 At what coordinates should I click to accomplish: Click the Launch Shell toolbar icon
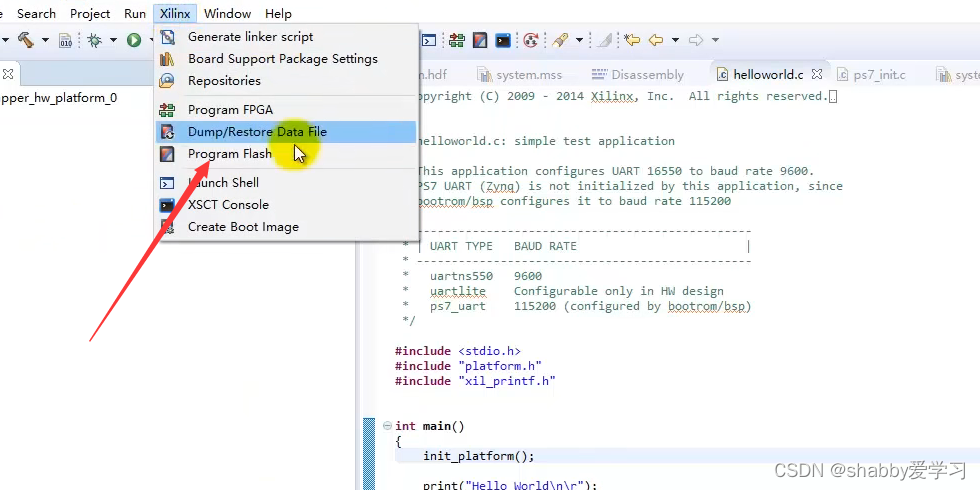[428, 41]
